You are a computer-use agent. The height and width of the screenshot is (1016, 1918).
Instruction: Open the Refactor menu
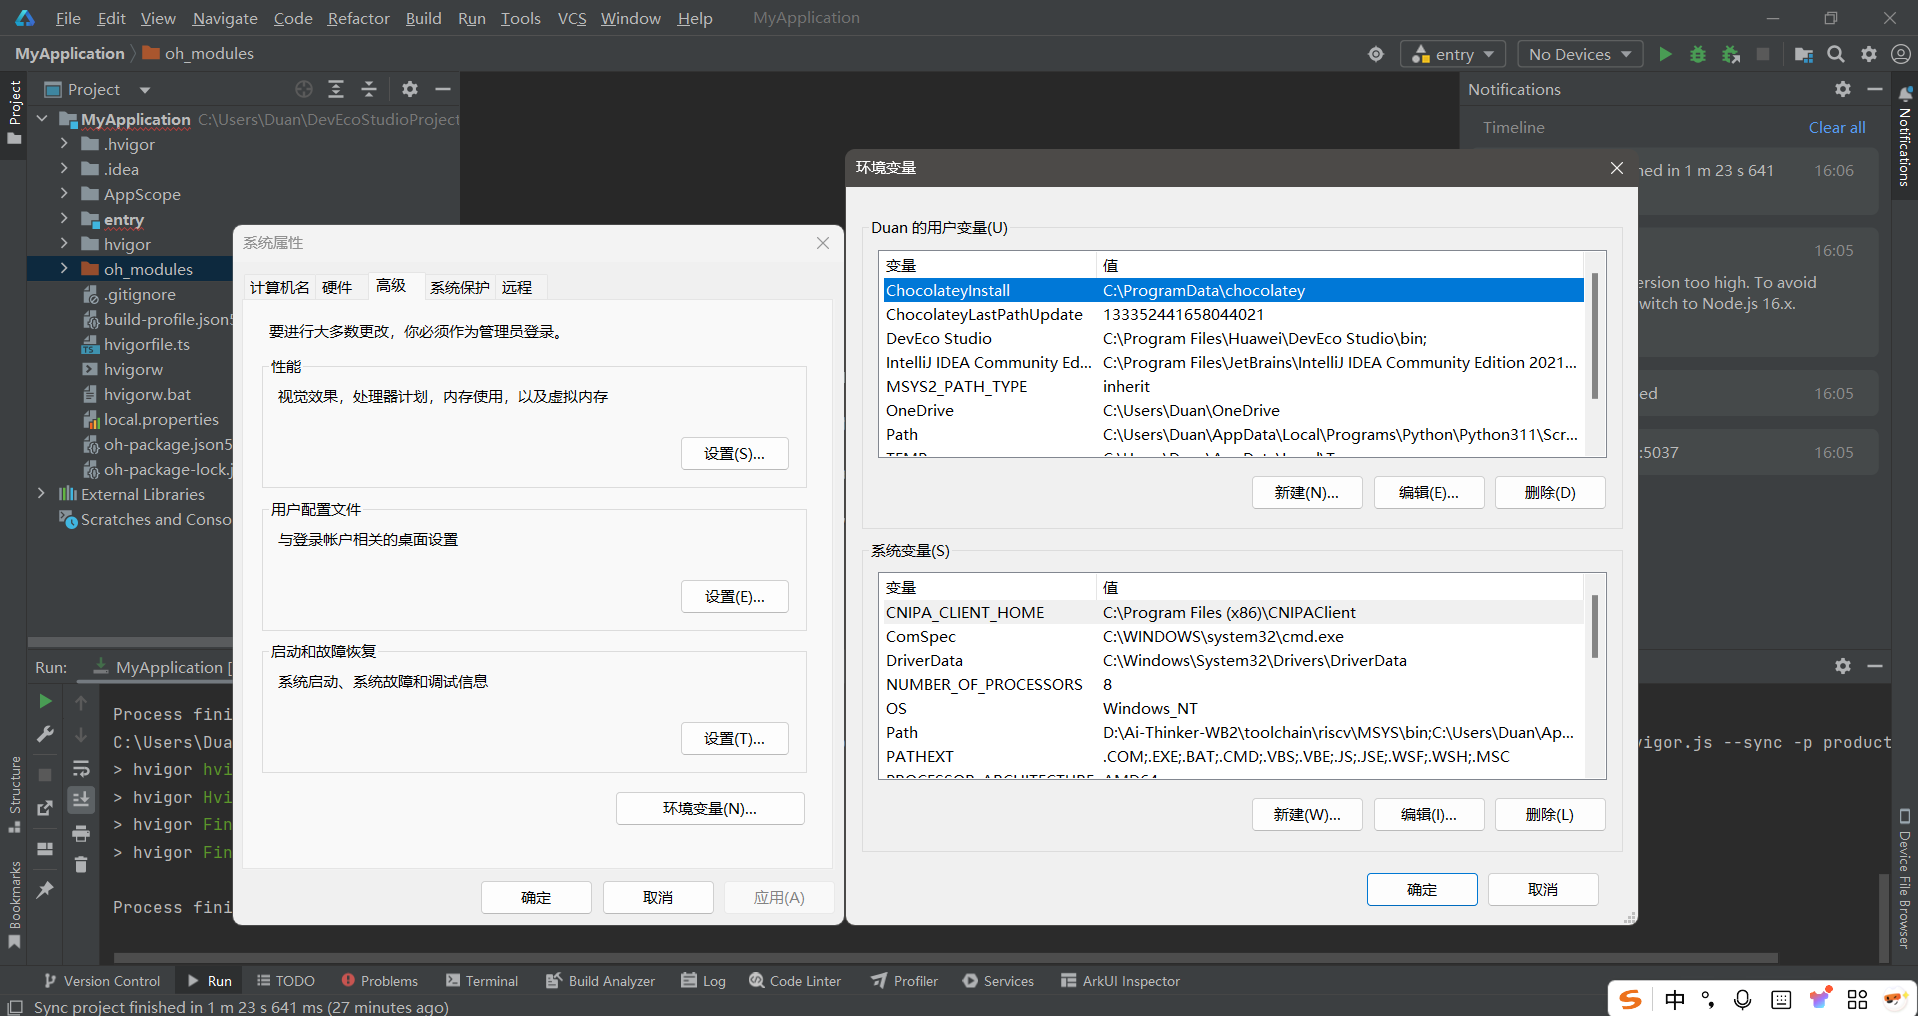click(x=358, y=18)
